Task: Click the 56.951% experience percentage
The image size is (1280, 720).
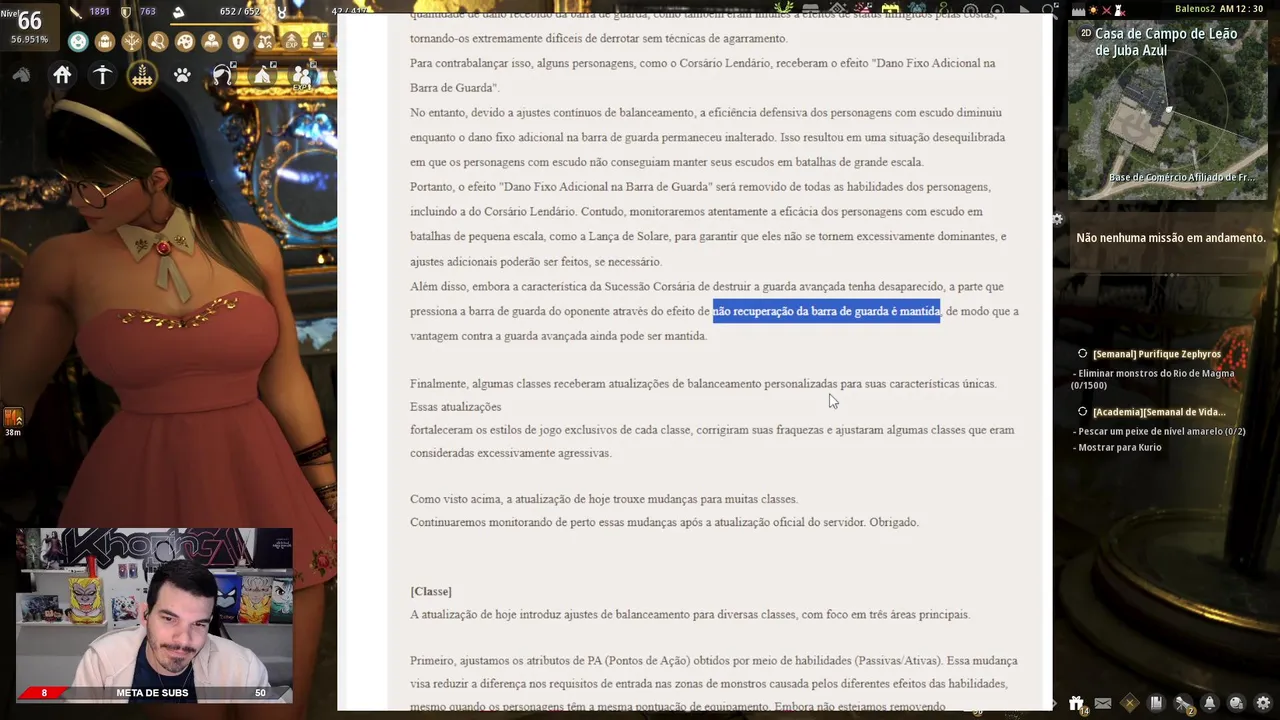Action: click(x=29, y=40)
